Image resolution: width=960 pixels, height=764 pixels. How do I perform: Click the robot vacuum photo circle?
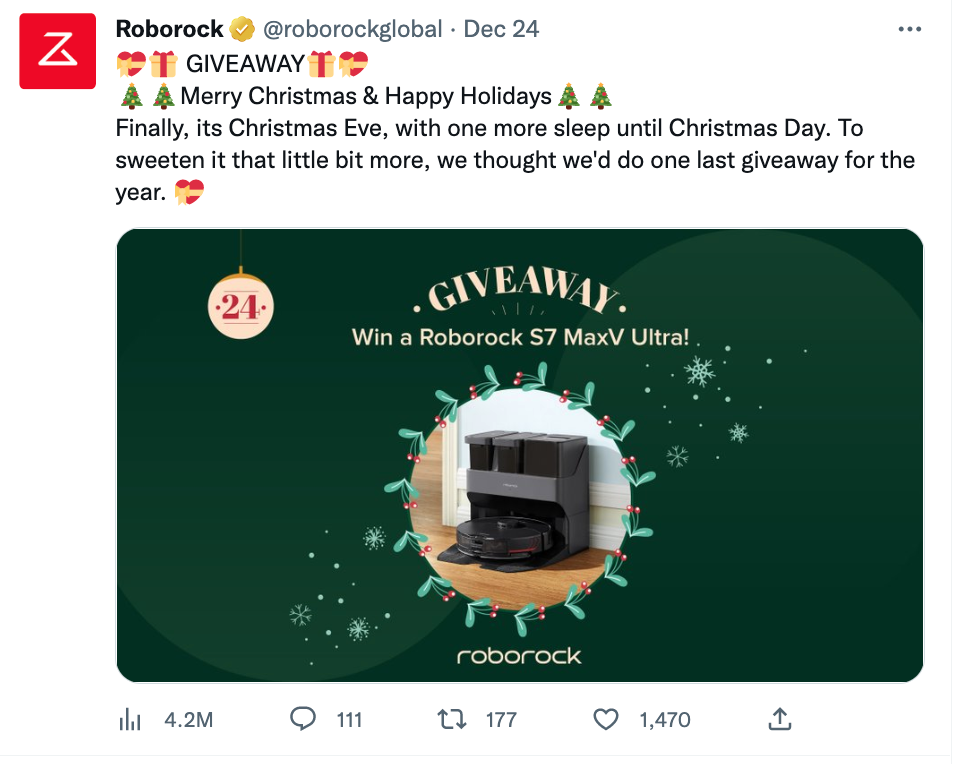(x=520, y=499)
